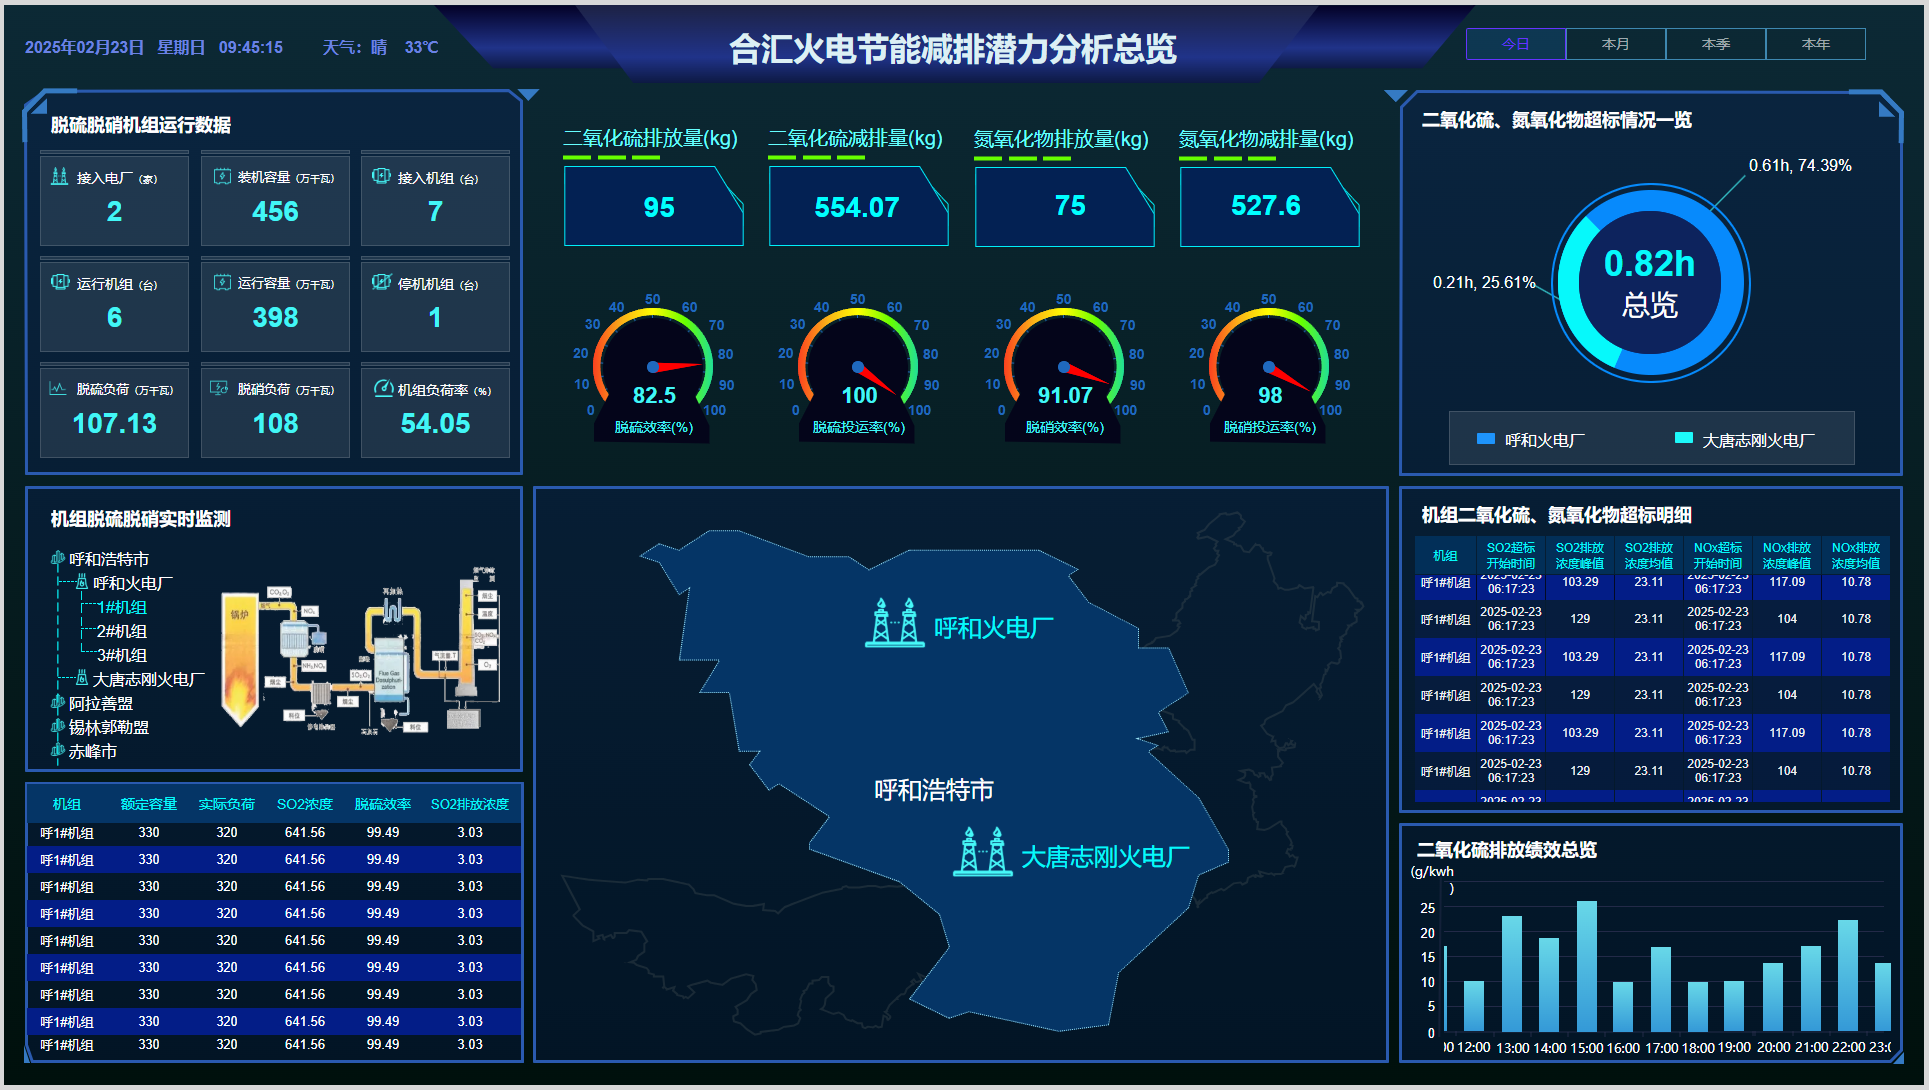This screenshot has height=1090, width=1929.
Task: Click the 今日 period button
Action: click(1515, 44)
